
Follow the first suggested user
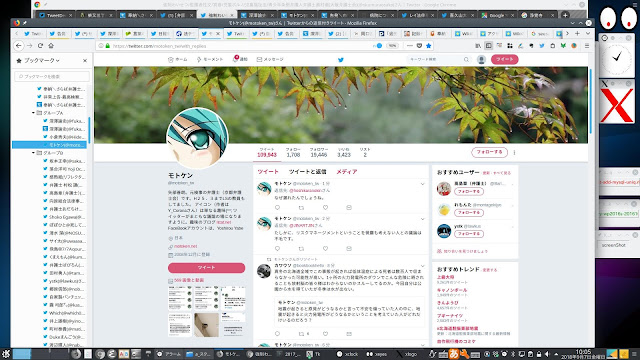click(x=469, y=191)
